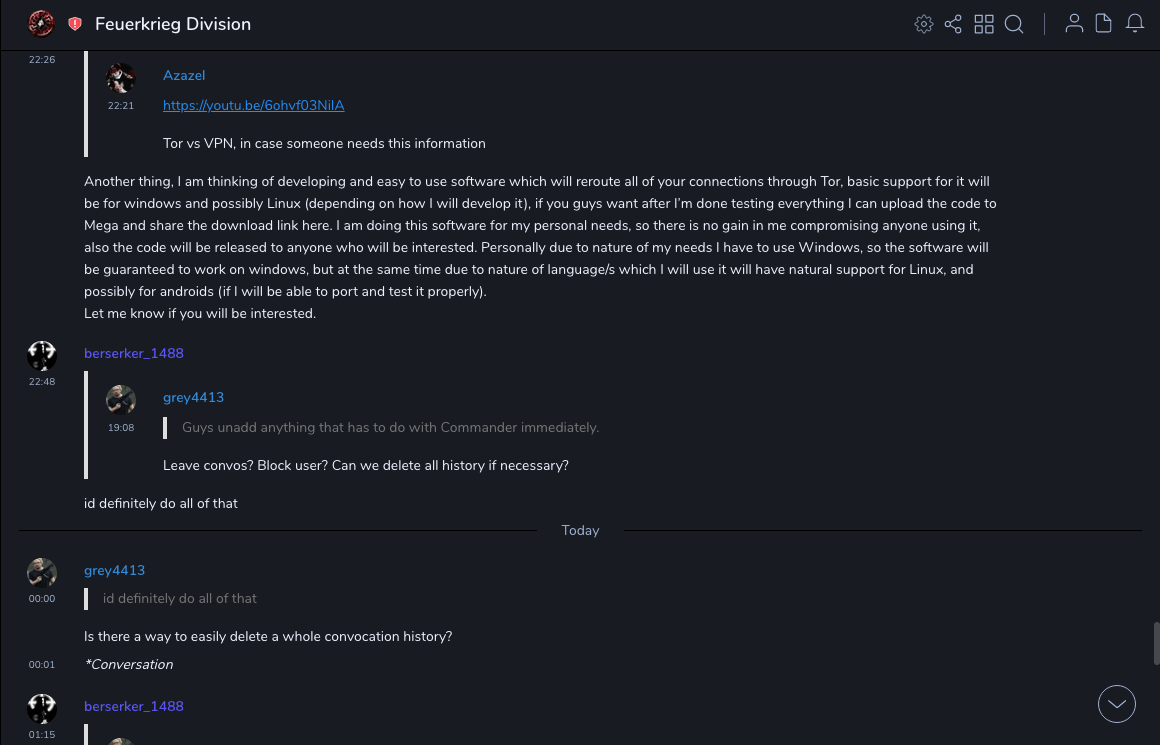1160x745 pixels.
Task: Open conversation settings gear icon
Action: pos(924,24)
